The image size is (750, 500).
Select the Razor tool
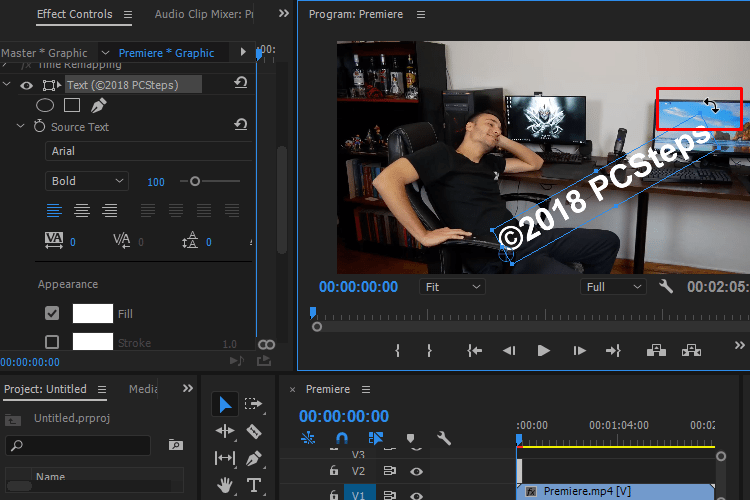pyautogui.click(x=254, y=432)
